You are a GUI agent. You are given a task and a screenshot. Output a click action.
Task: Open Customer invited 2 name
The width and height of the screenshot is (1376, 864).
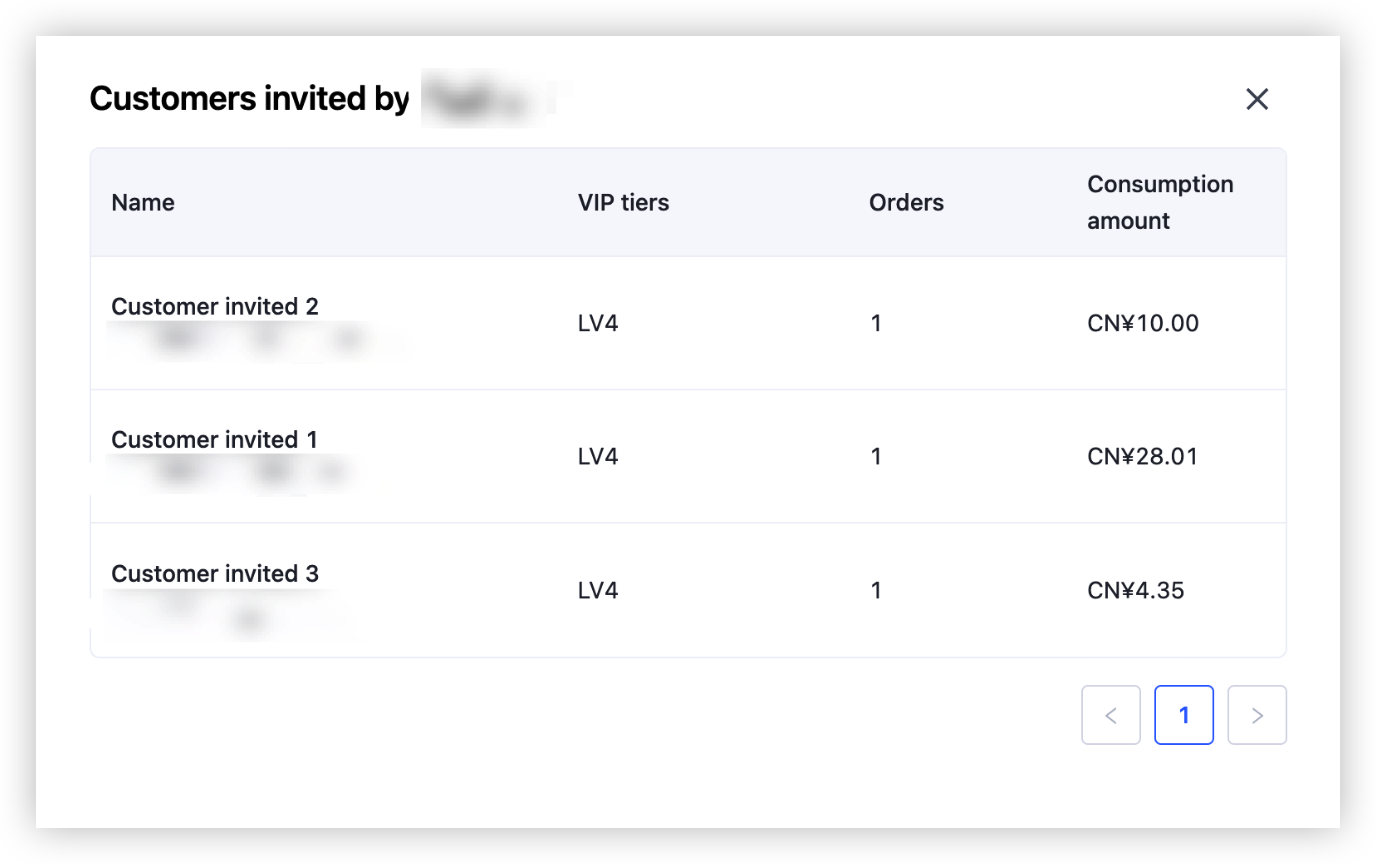point(215,307)
